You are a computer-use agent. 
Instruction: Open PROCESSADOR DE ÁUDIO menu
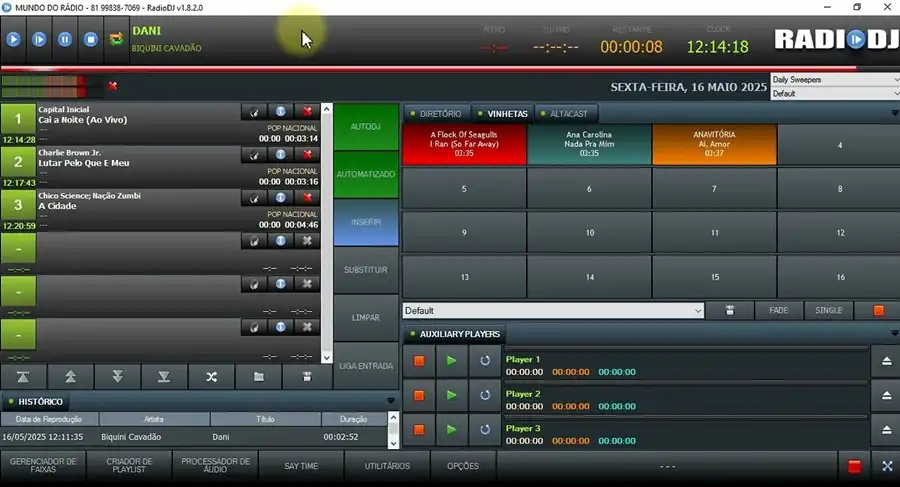pos(215,466)
